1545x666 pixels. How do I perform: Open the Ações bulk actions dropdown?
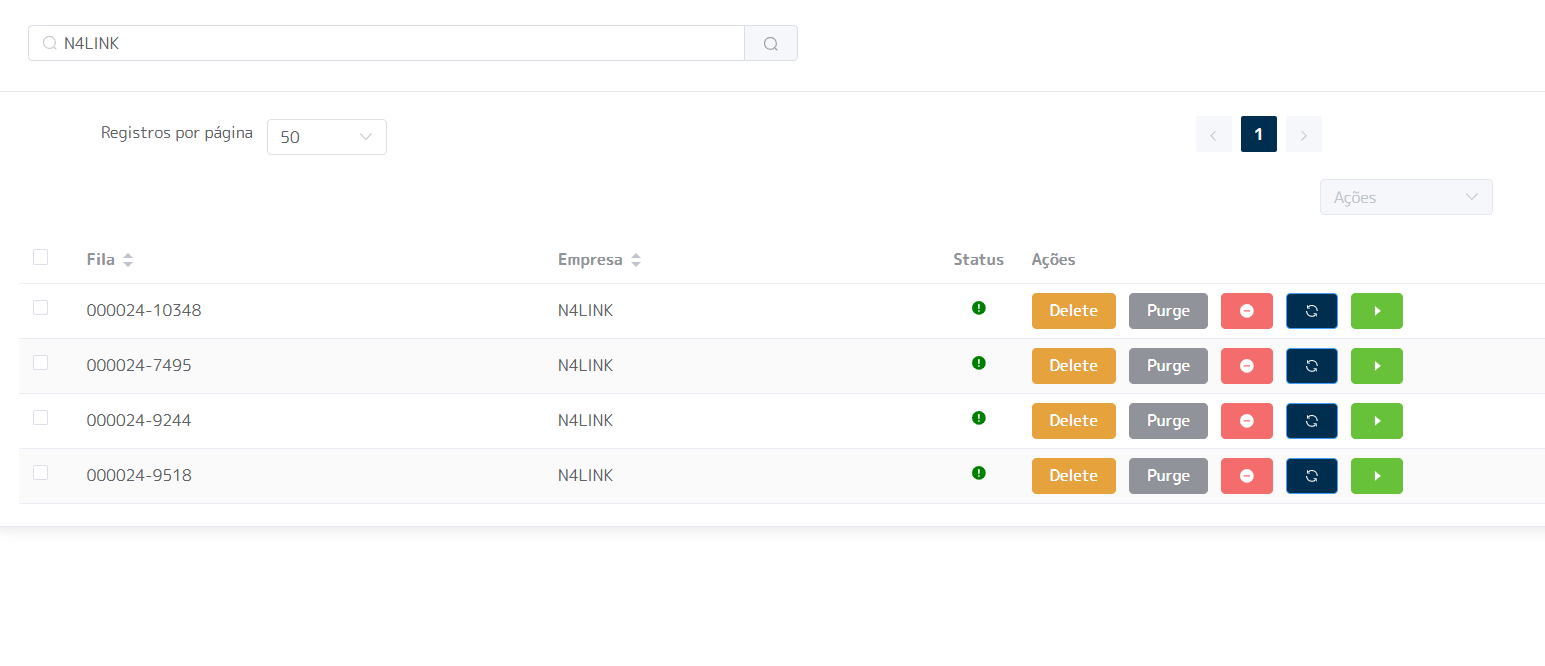[x=1406, y=197]
